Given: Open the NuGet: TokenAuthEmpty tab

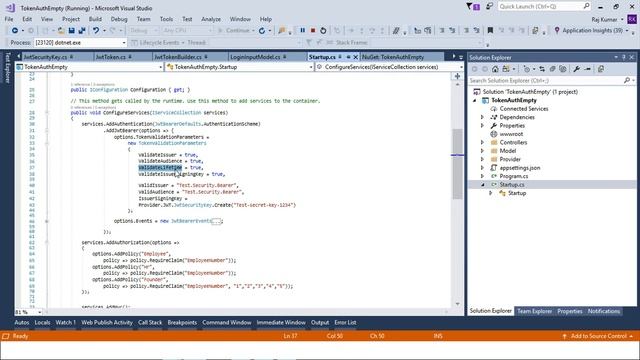Looking at the screenshot, I should (x=393, y=57).
